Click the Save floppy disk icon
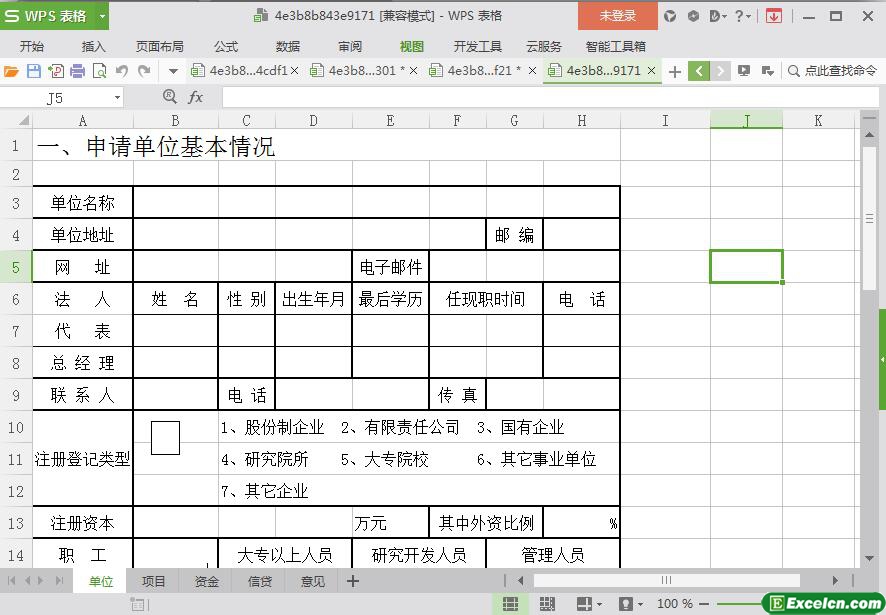Screen dimensions: 886x615 tap(34, 71)
